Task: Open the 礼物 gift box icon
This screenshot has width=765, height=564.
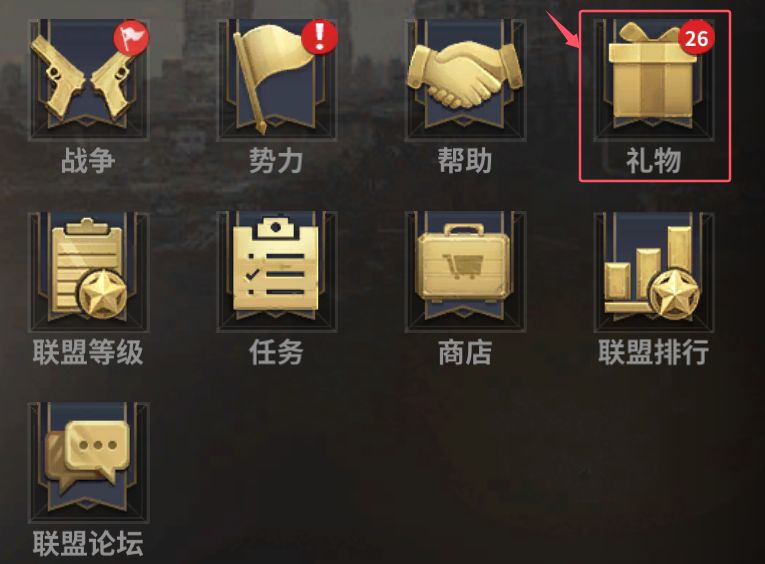Action: (654, 80)
